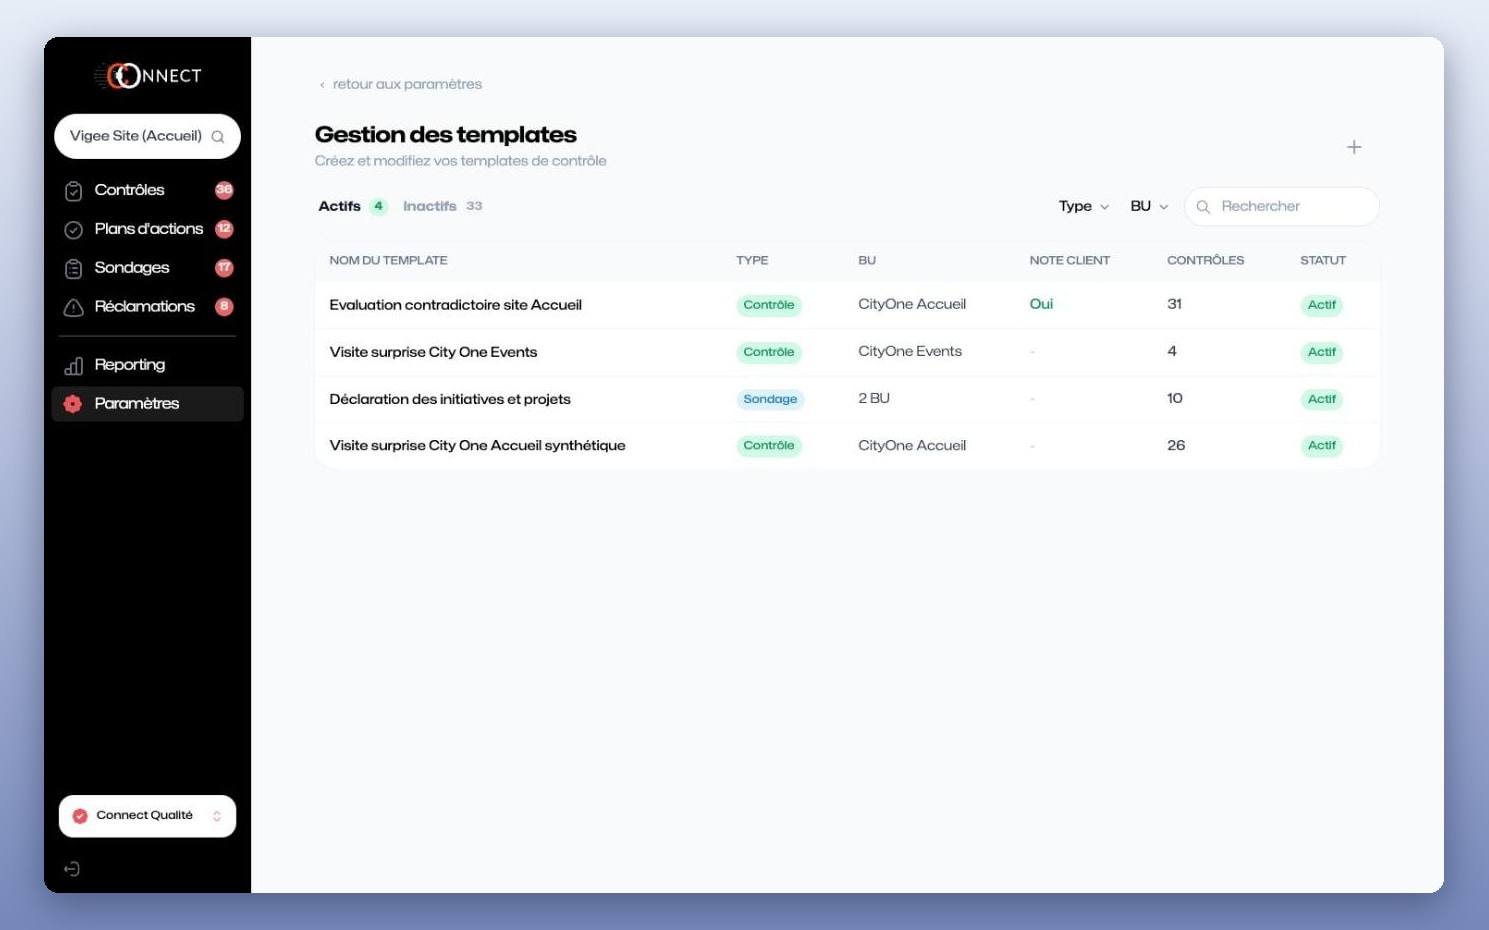Click the CityOne Events BU cell
The height and width of the screenshot is (930, 1489).
click(910, 351)
